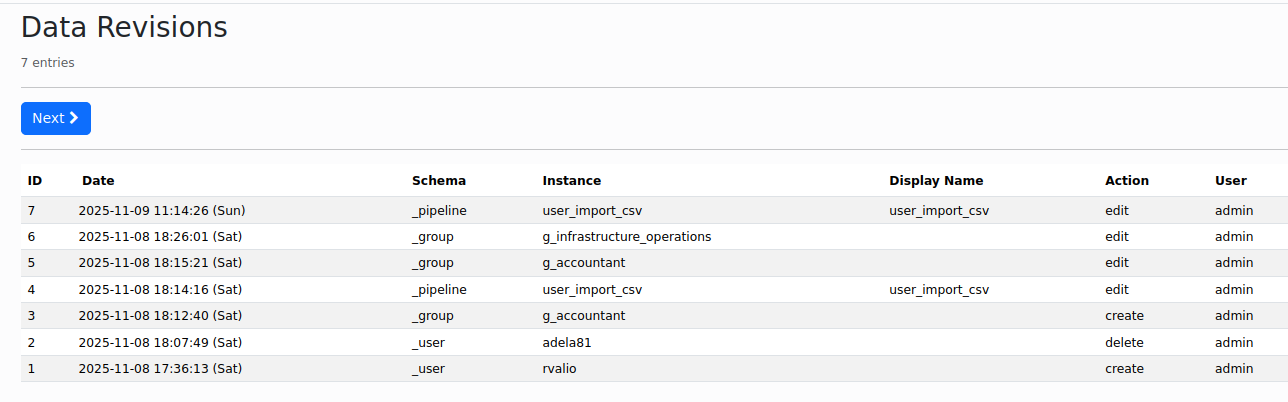Image resolution: width=1288 pixels, height=402 pixels.
Task: Select the g_infrastructure_operations instance cell
Action: pos(627,237)
